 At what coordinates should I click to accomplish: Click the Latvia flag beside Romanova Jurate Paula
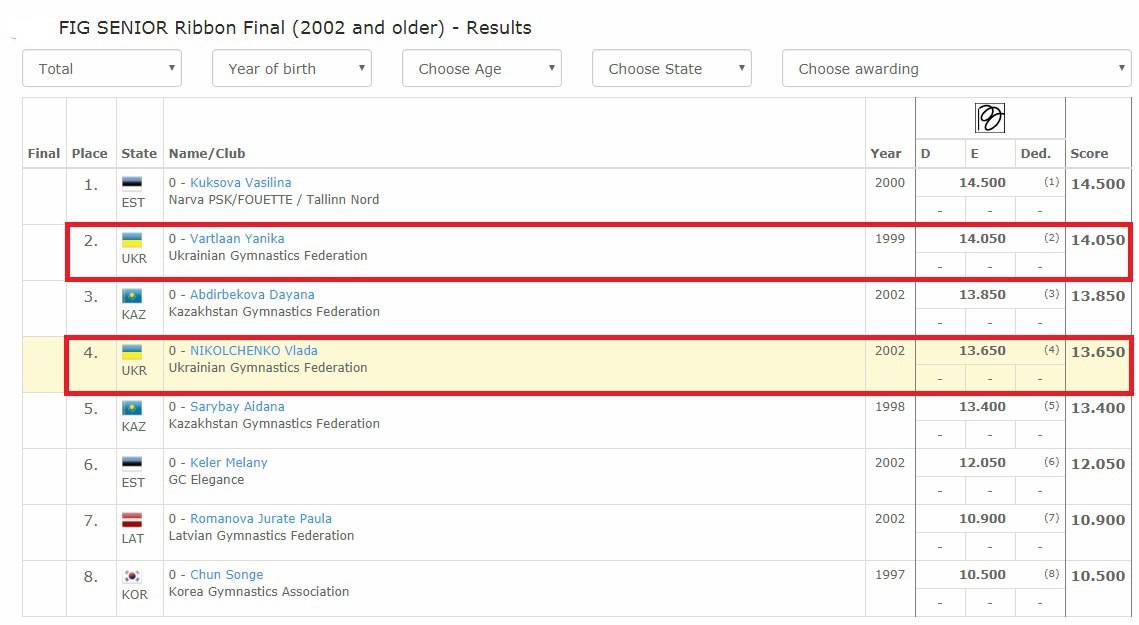[x=132, y=520]
